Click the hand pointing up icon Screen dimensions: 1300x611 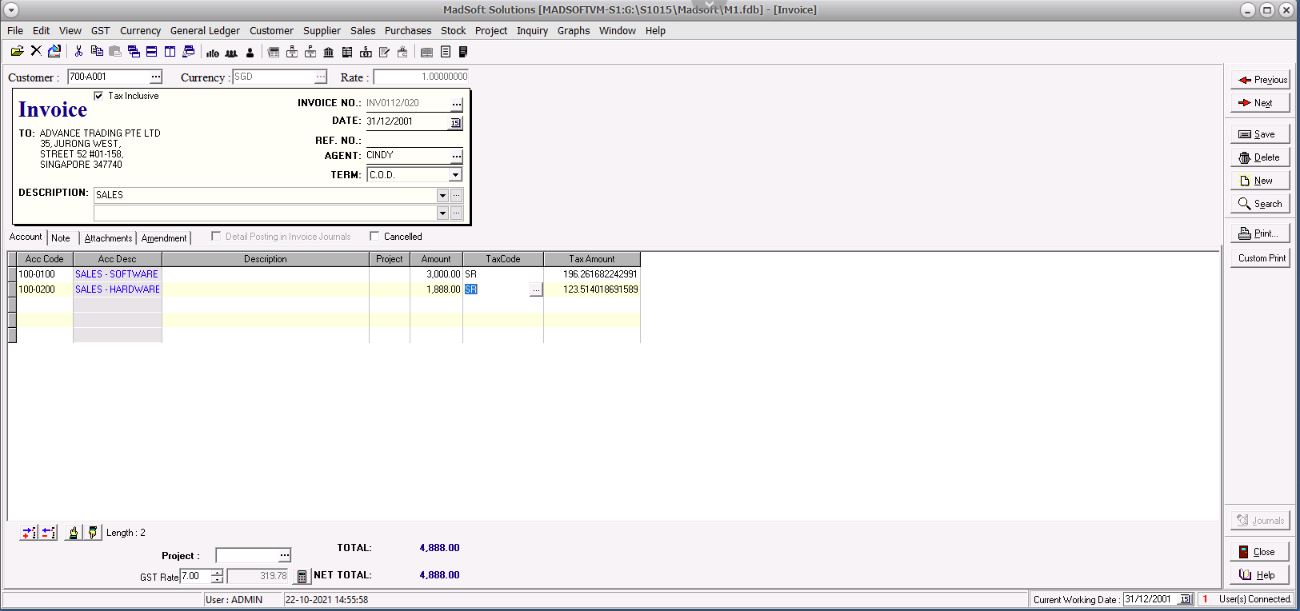73,533
